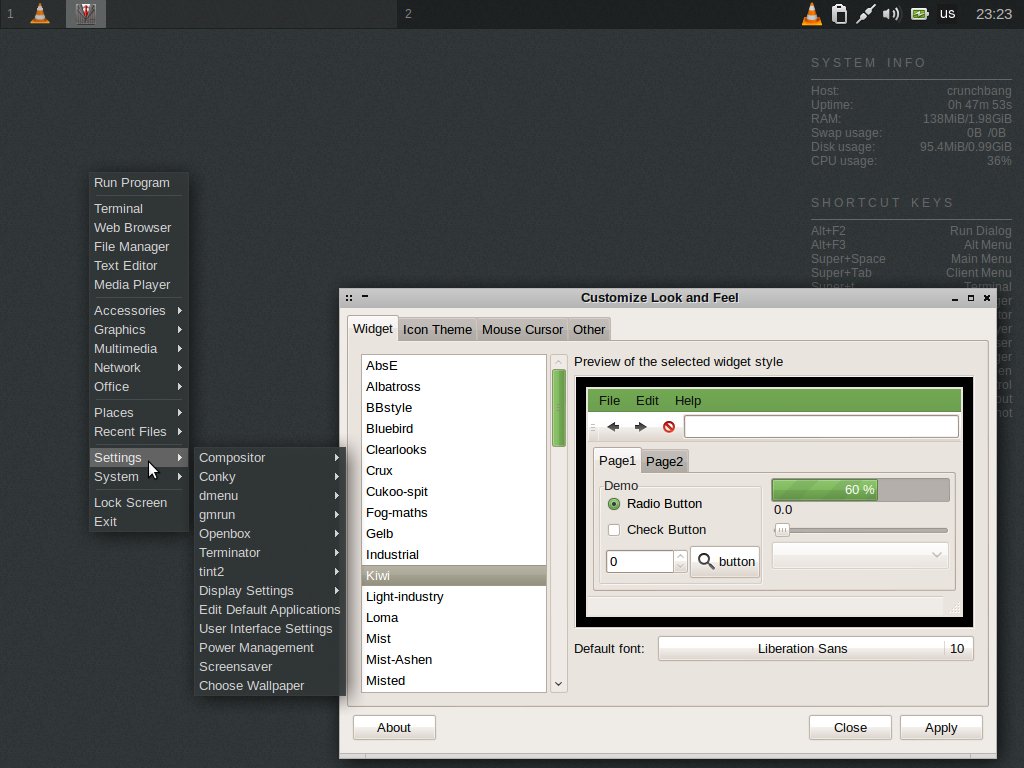Click the network connection tray icon
The height and width of the screenshot is (768, 1024).
tap(865, 14)
